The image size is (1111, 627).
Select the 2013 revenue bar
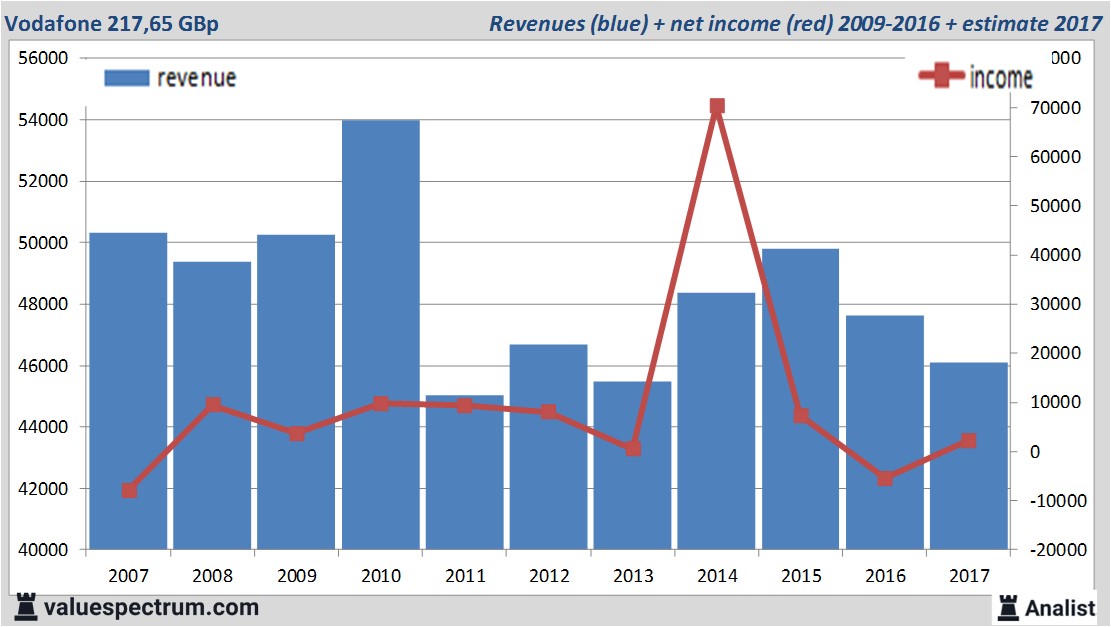[x=633, y=465]
